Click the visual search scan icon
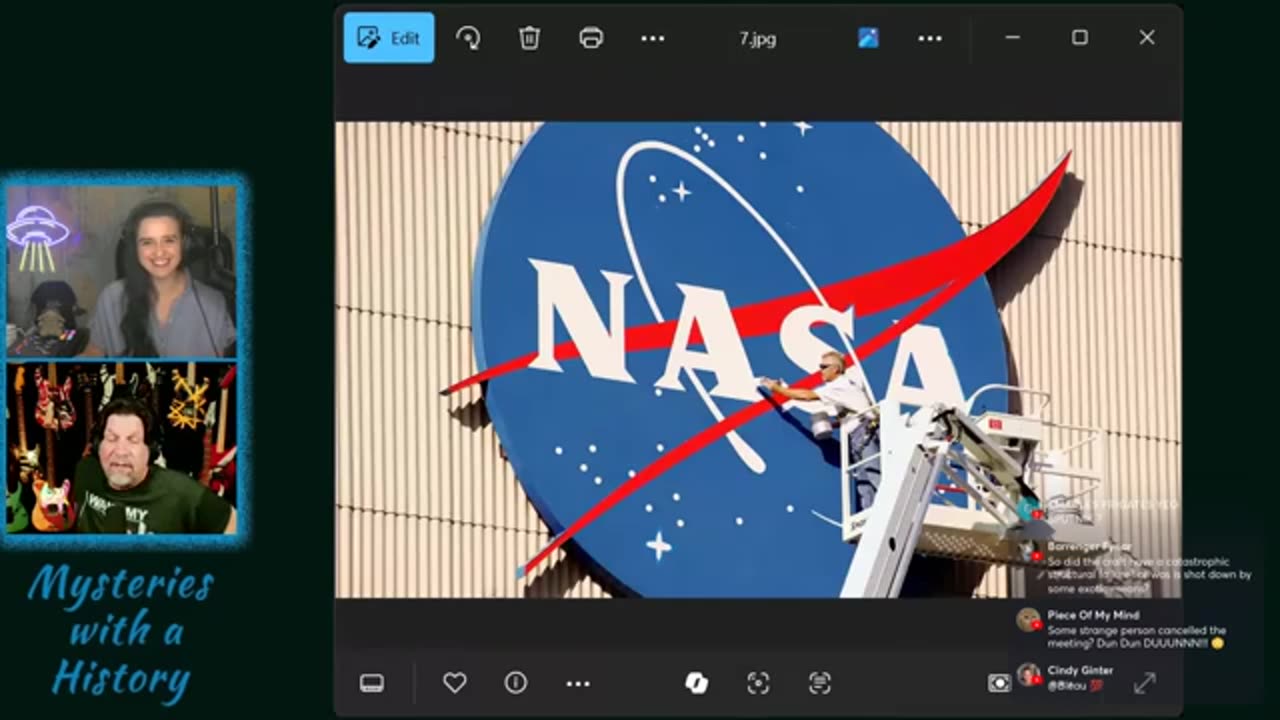The height and width of the screenshot is (720, 1280). pyautogui.click(x=758, y=683)
